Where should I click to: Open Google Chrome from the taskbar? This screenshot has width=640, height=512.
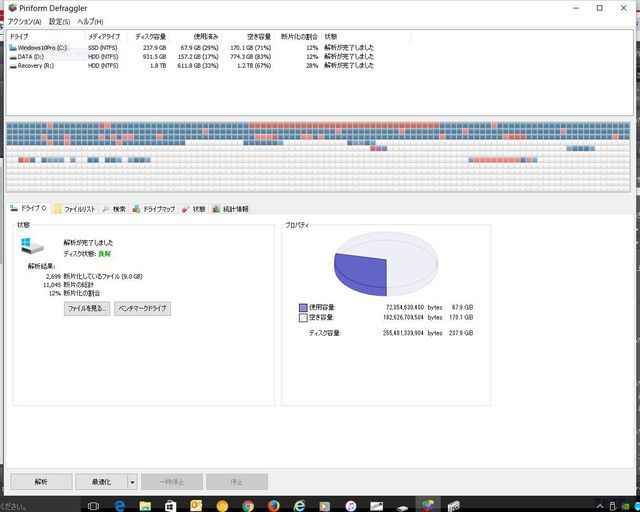[248, 506]
